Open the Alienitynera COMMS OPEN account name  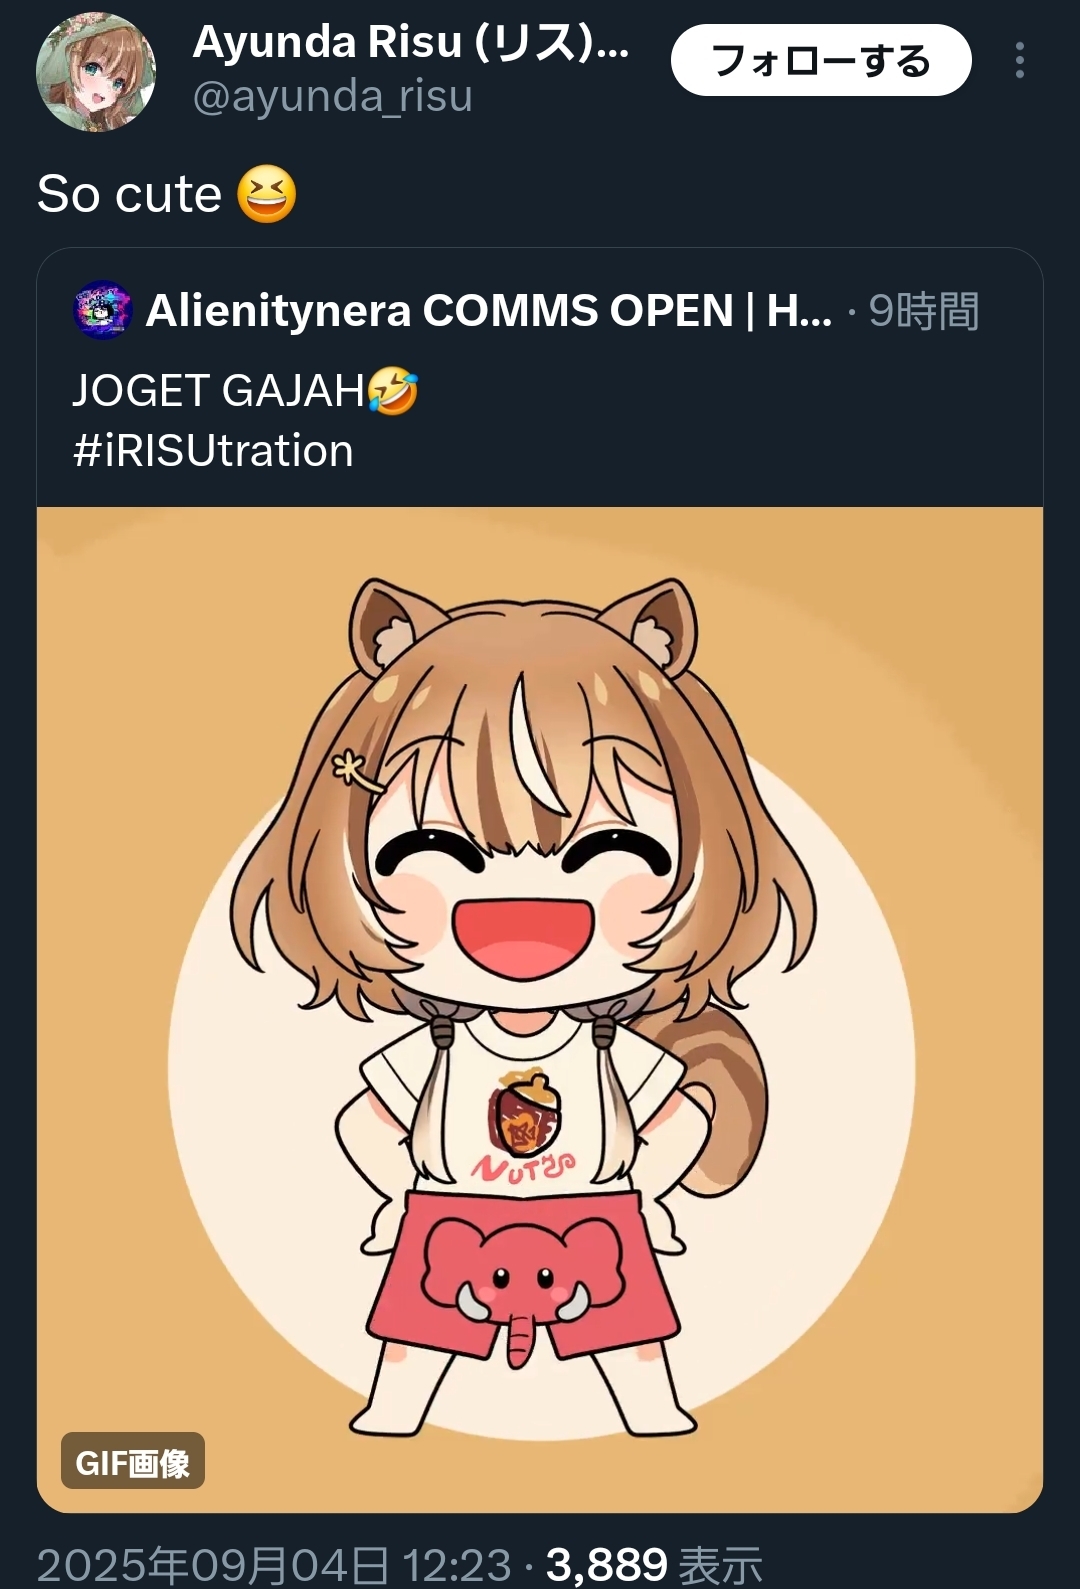489,311
